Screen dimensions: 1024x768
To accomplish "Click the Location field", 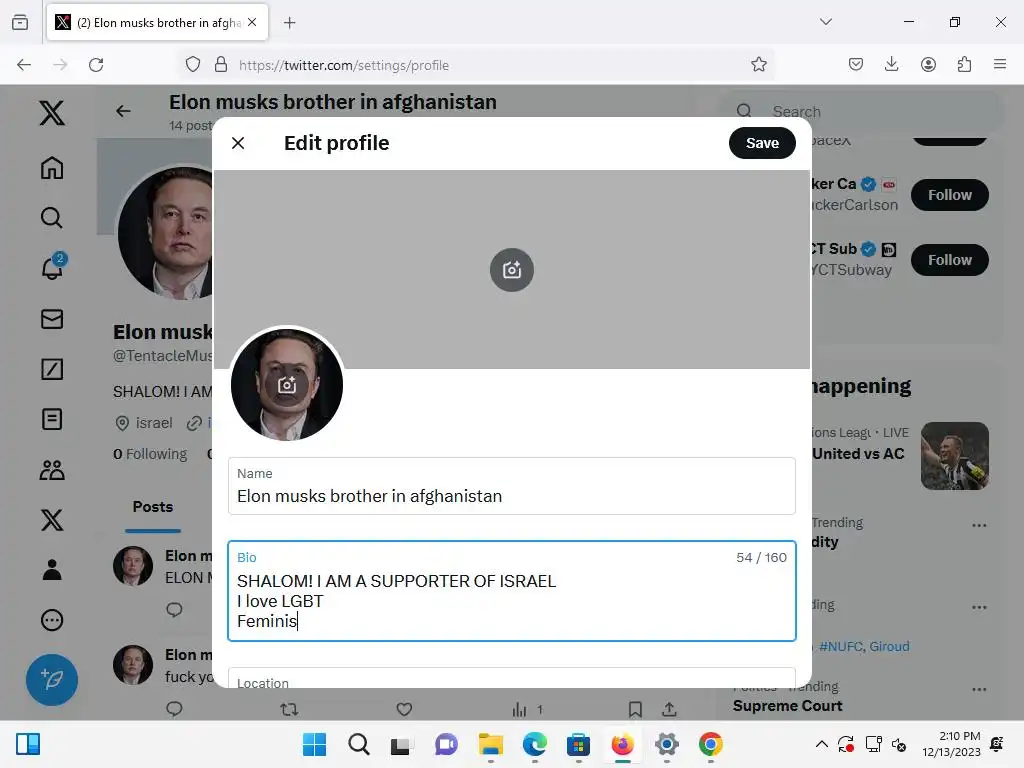I will [x=512, y=678].
